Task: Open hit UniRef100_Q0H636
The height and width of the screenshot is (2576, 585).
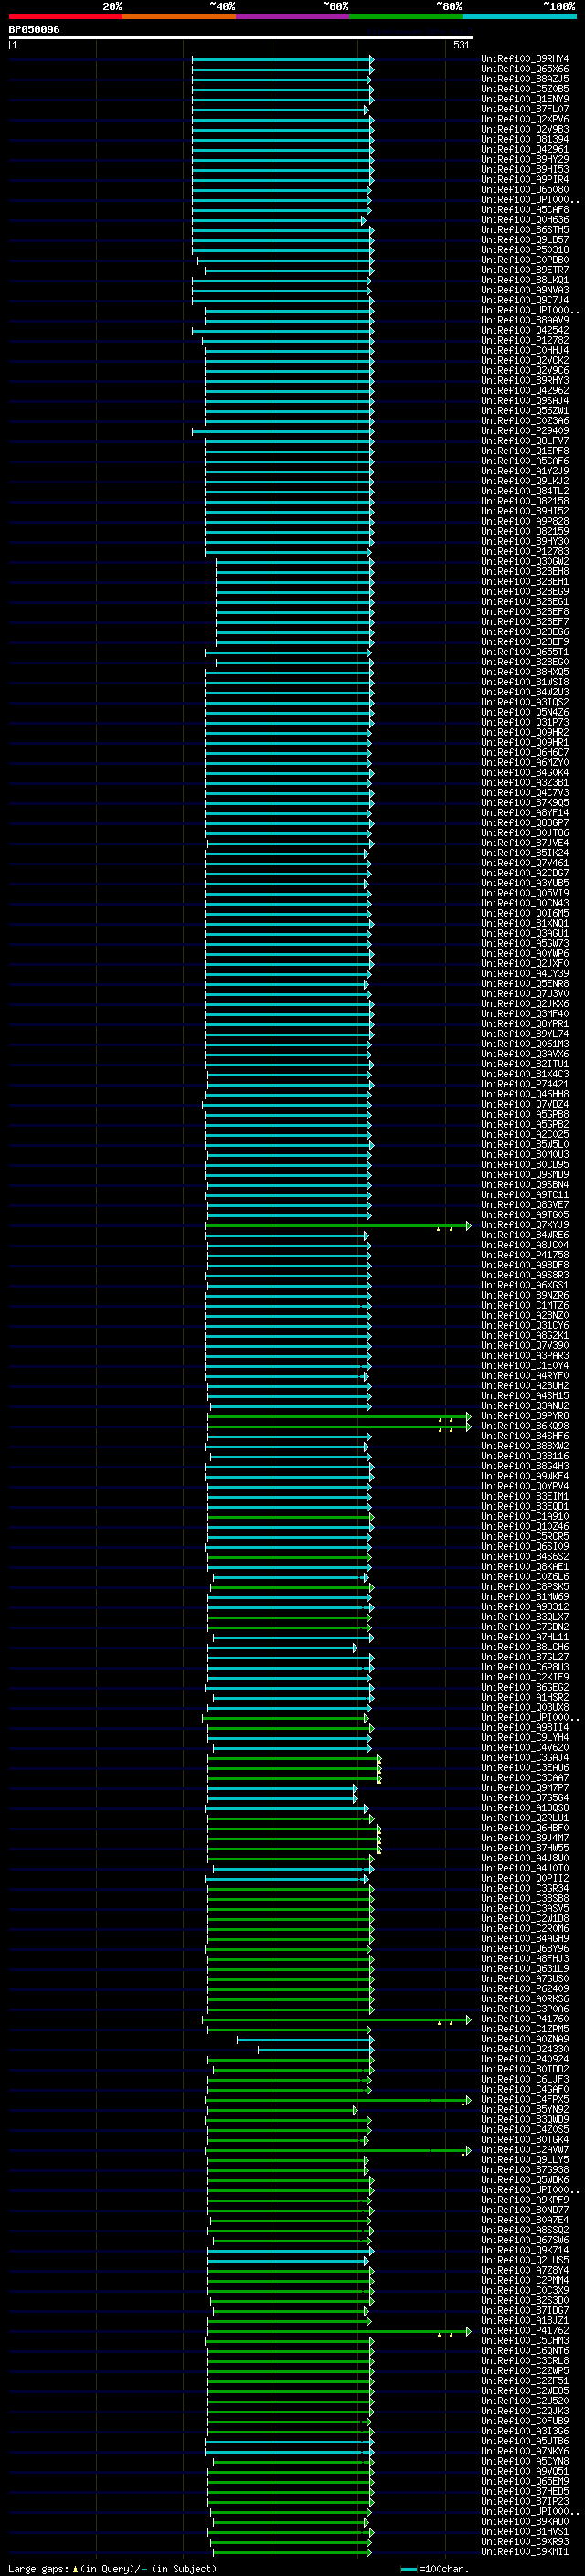Action: (525, 220)
